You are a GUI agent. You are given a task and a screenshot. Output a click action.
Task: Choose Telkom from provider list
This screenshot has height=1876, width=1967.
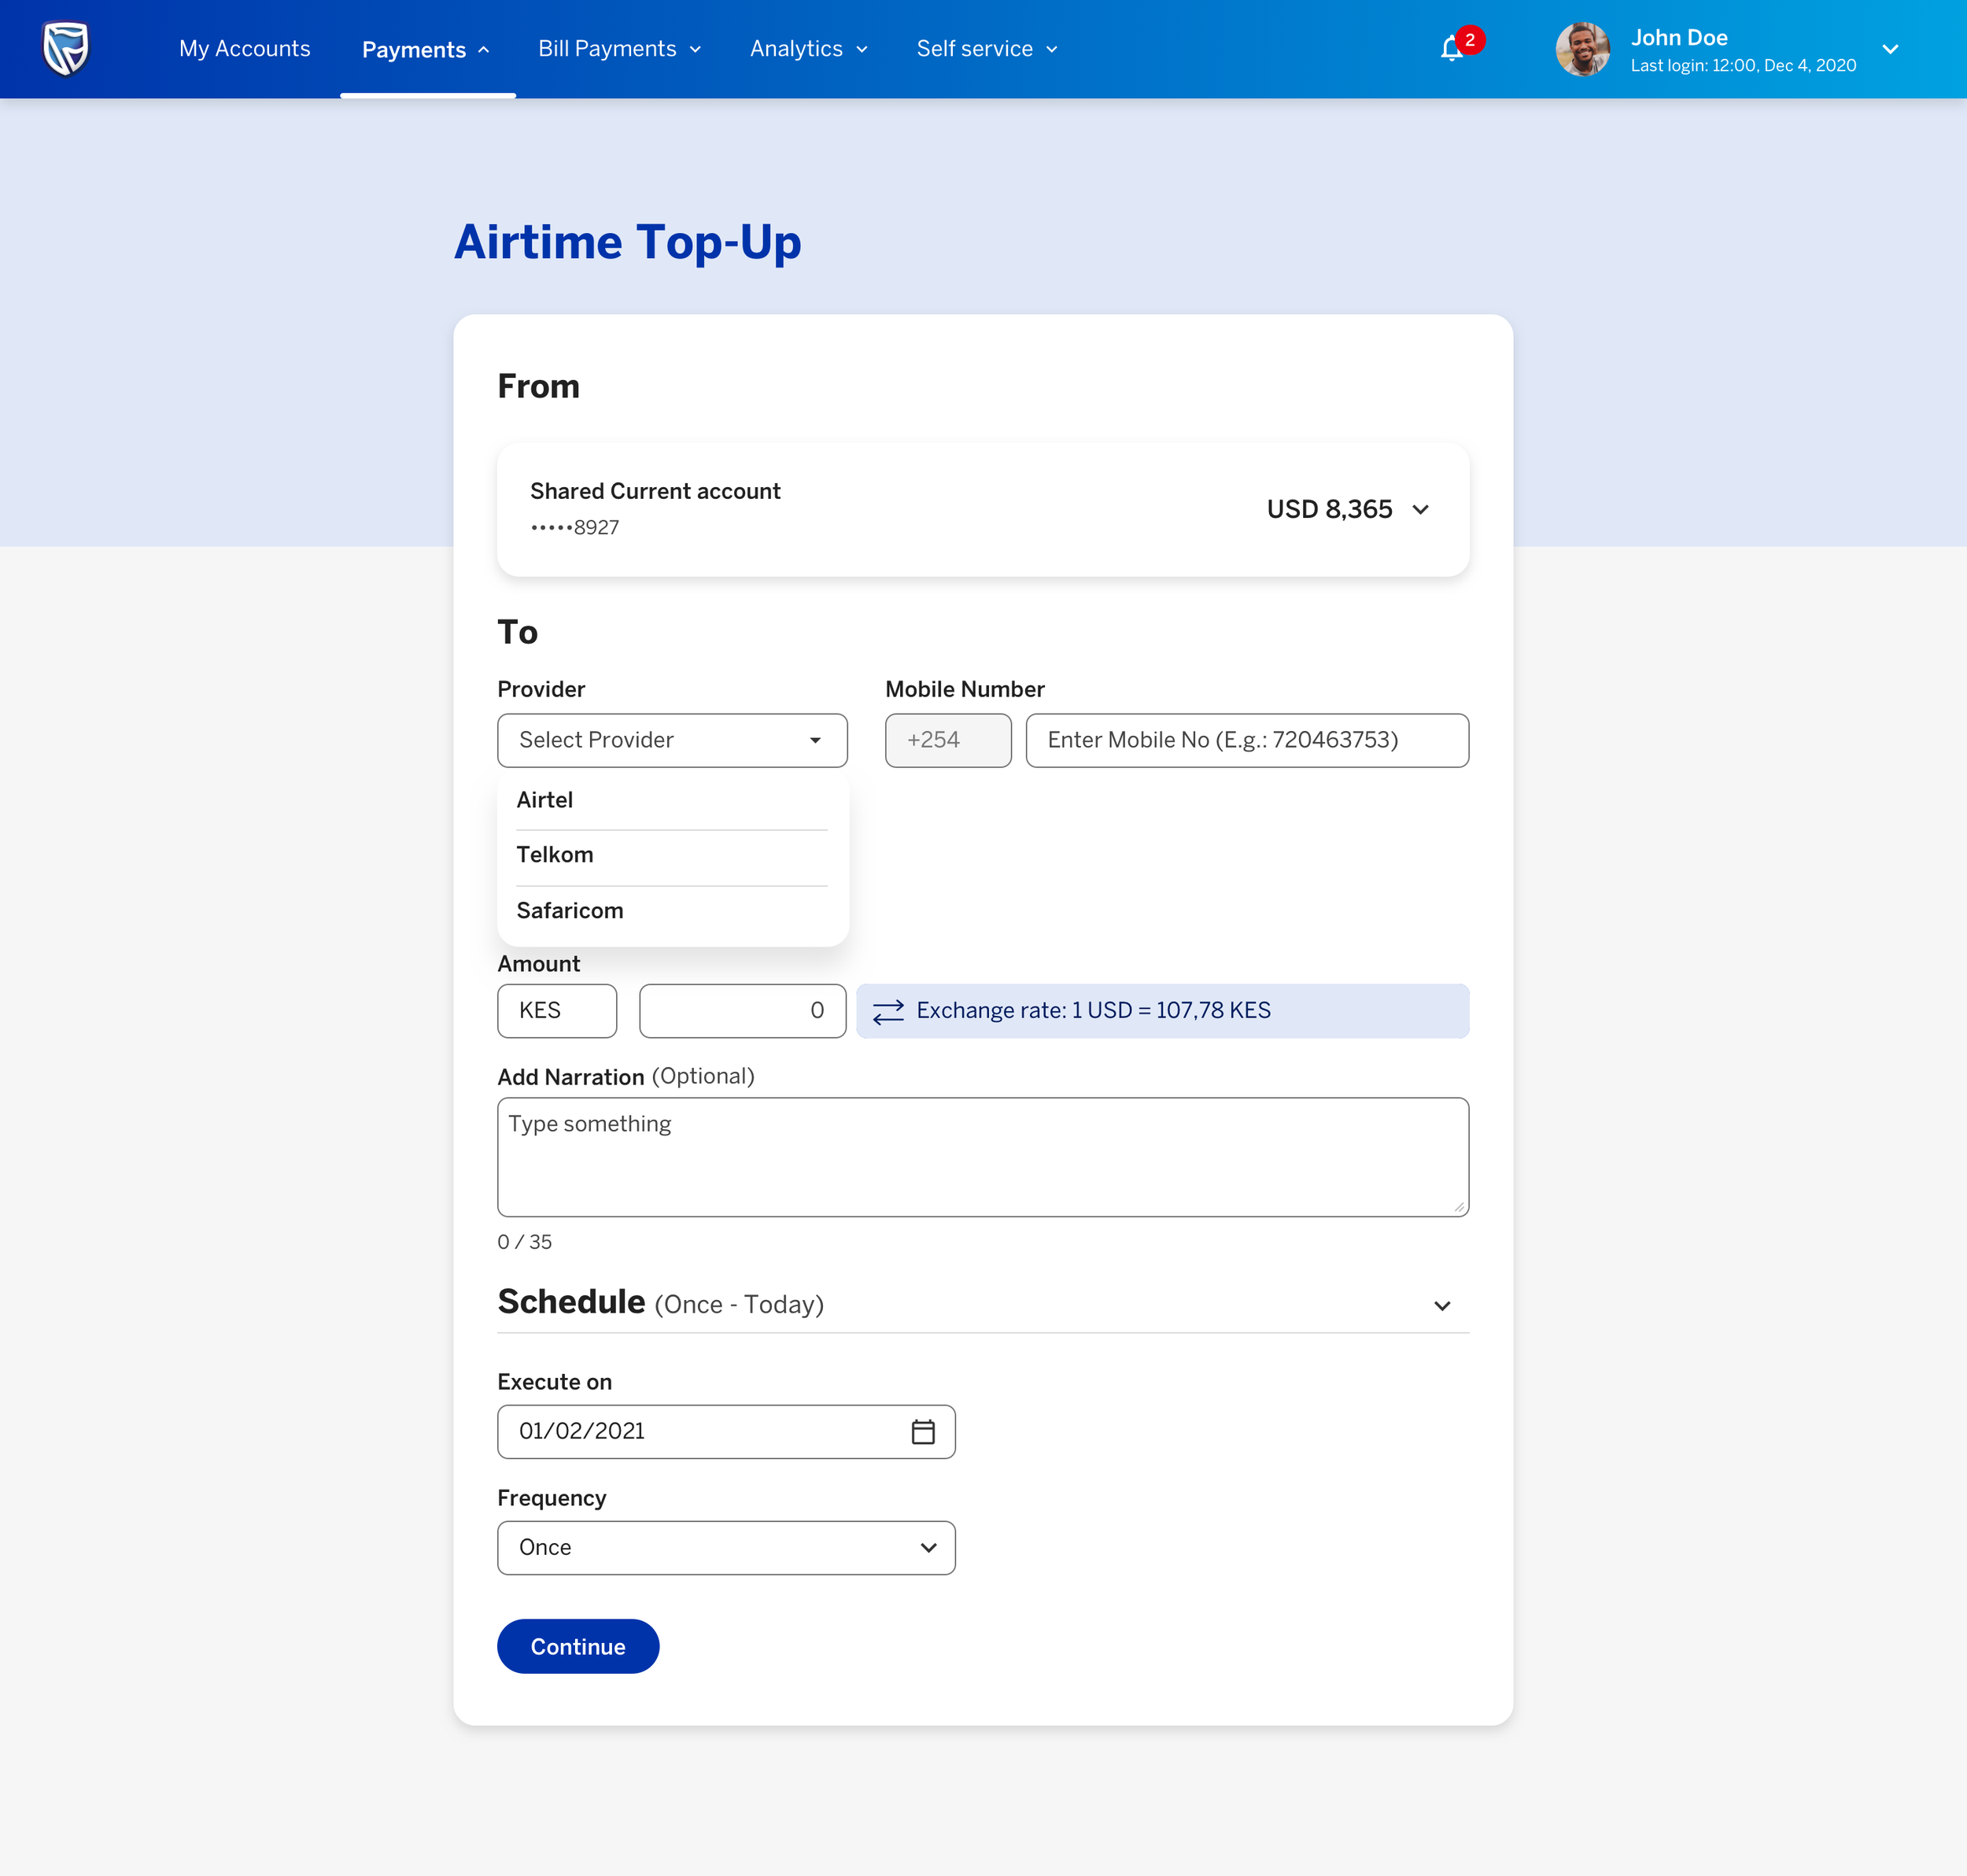pyautogui.click(x=555, y=855)
